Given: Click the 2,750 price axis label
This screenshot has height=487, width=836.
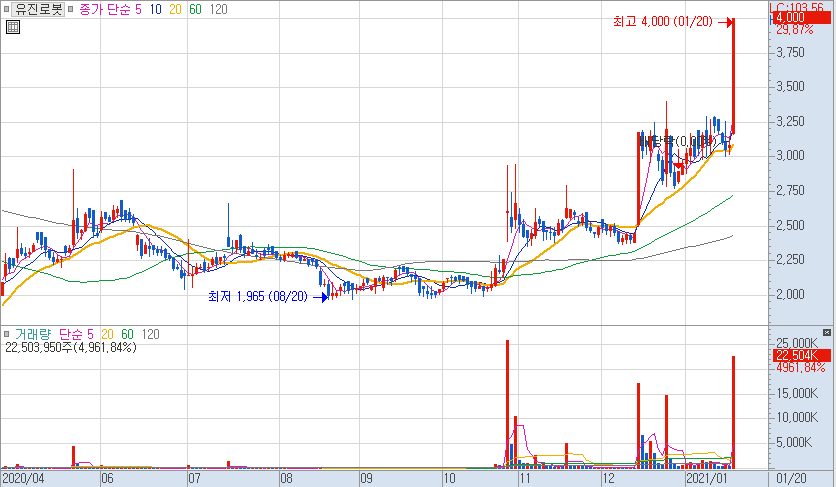Looking at the screenshot, I should [790, 190].
